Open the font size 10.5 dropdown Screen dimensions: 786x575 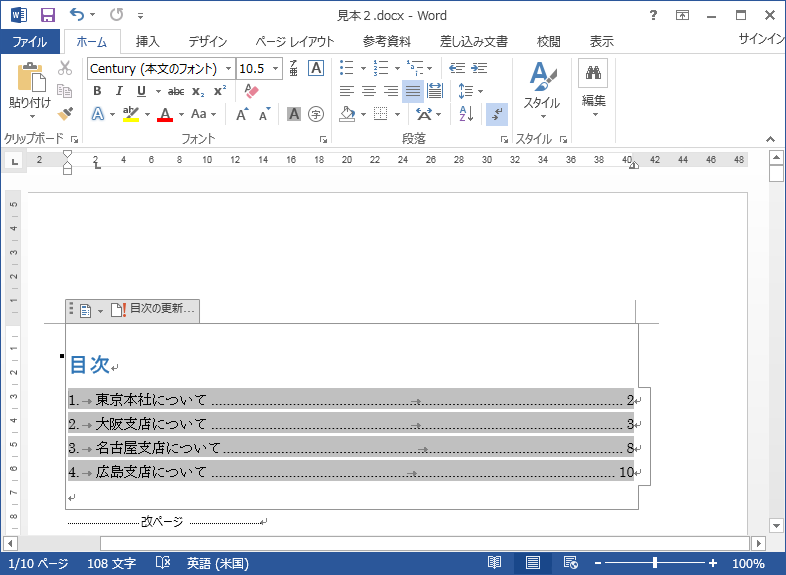tap(276, 68)
